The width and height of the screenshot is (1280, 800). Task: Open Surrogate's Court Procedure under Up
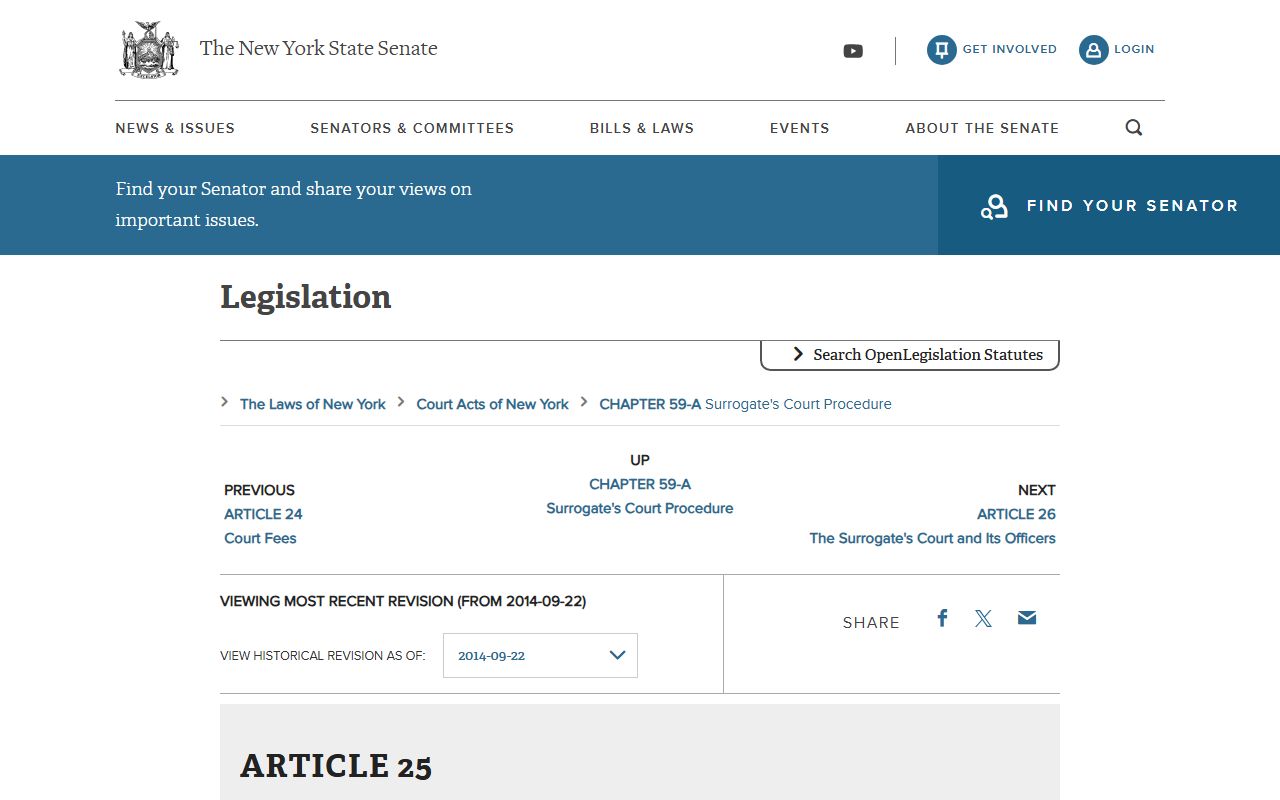click(640, 508)
